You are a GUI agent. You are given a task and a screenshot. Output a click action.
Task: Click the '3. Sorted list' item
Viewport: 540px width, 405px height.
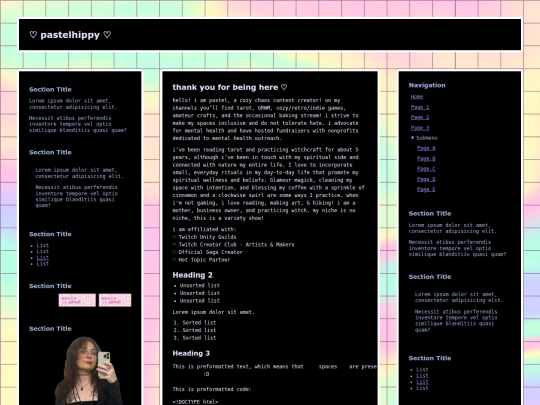195,338
